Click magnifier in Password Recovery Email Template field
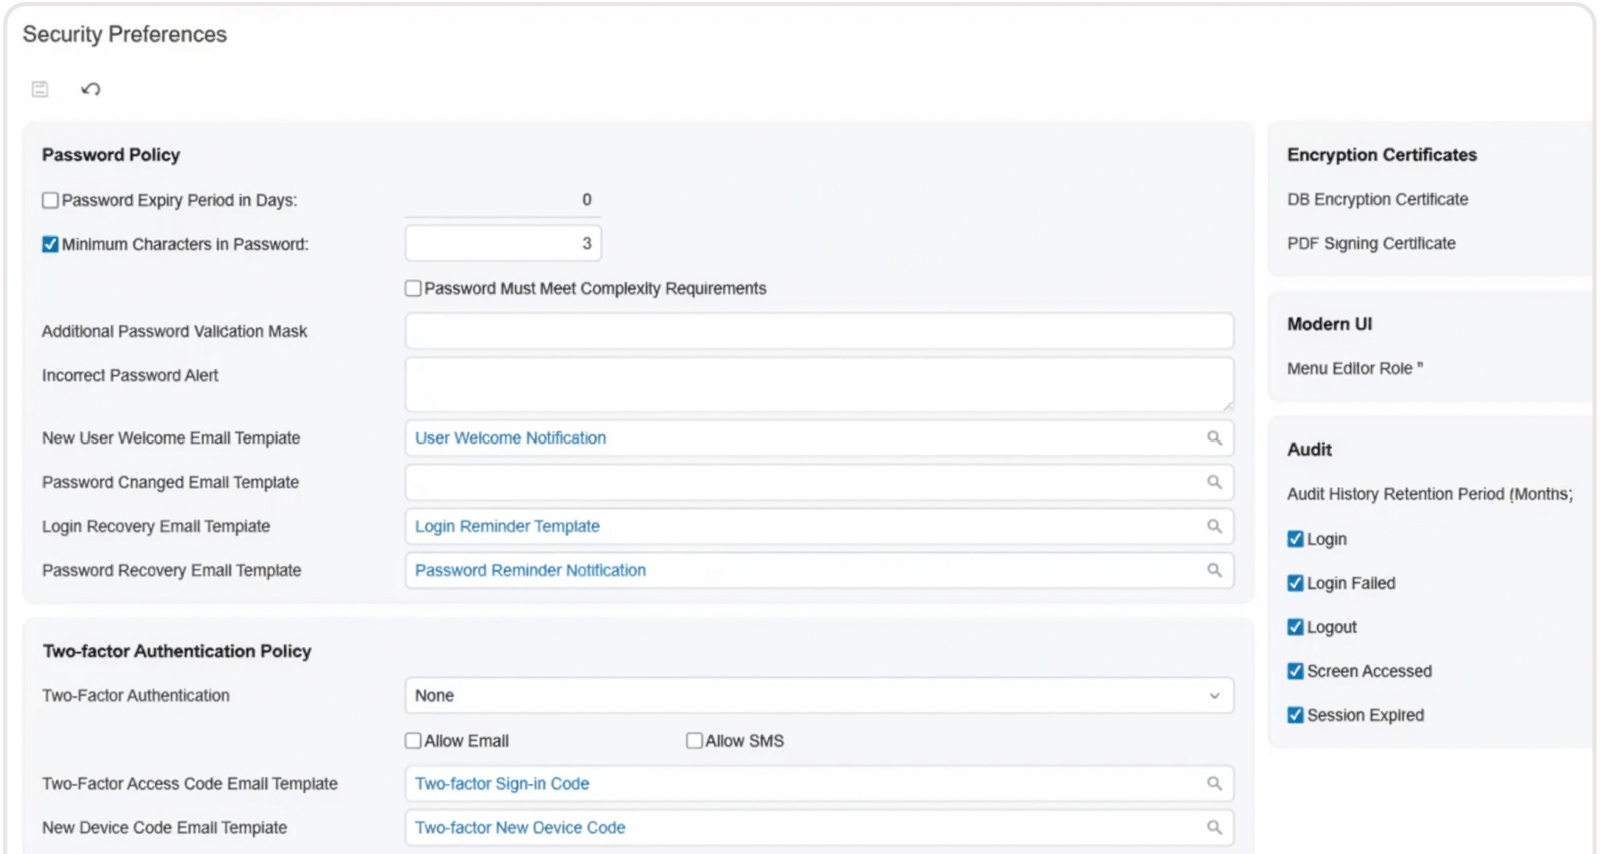The image size is (1600, 854). (x=1214, y=570)
